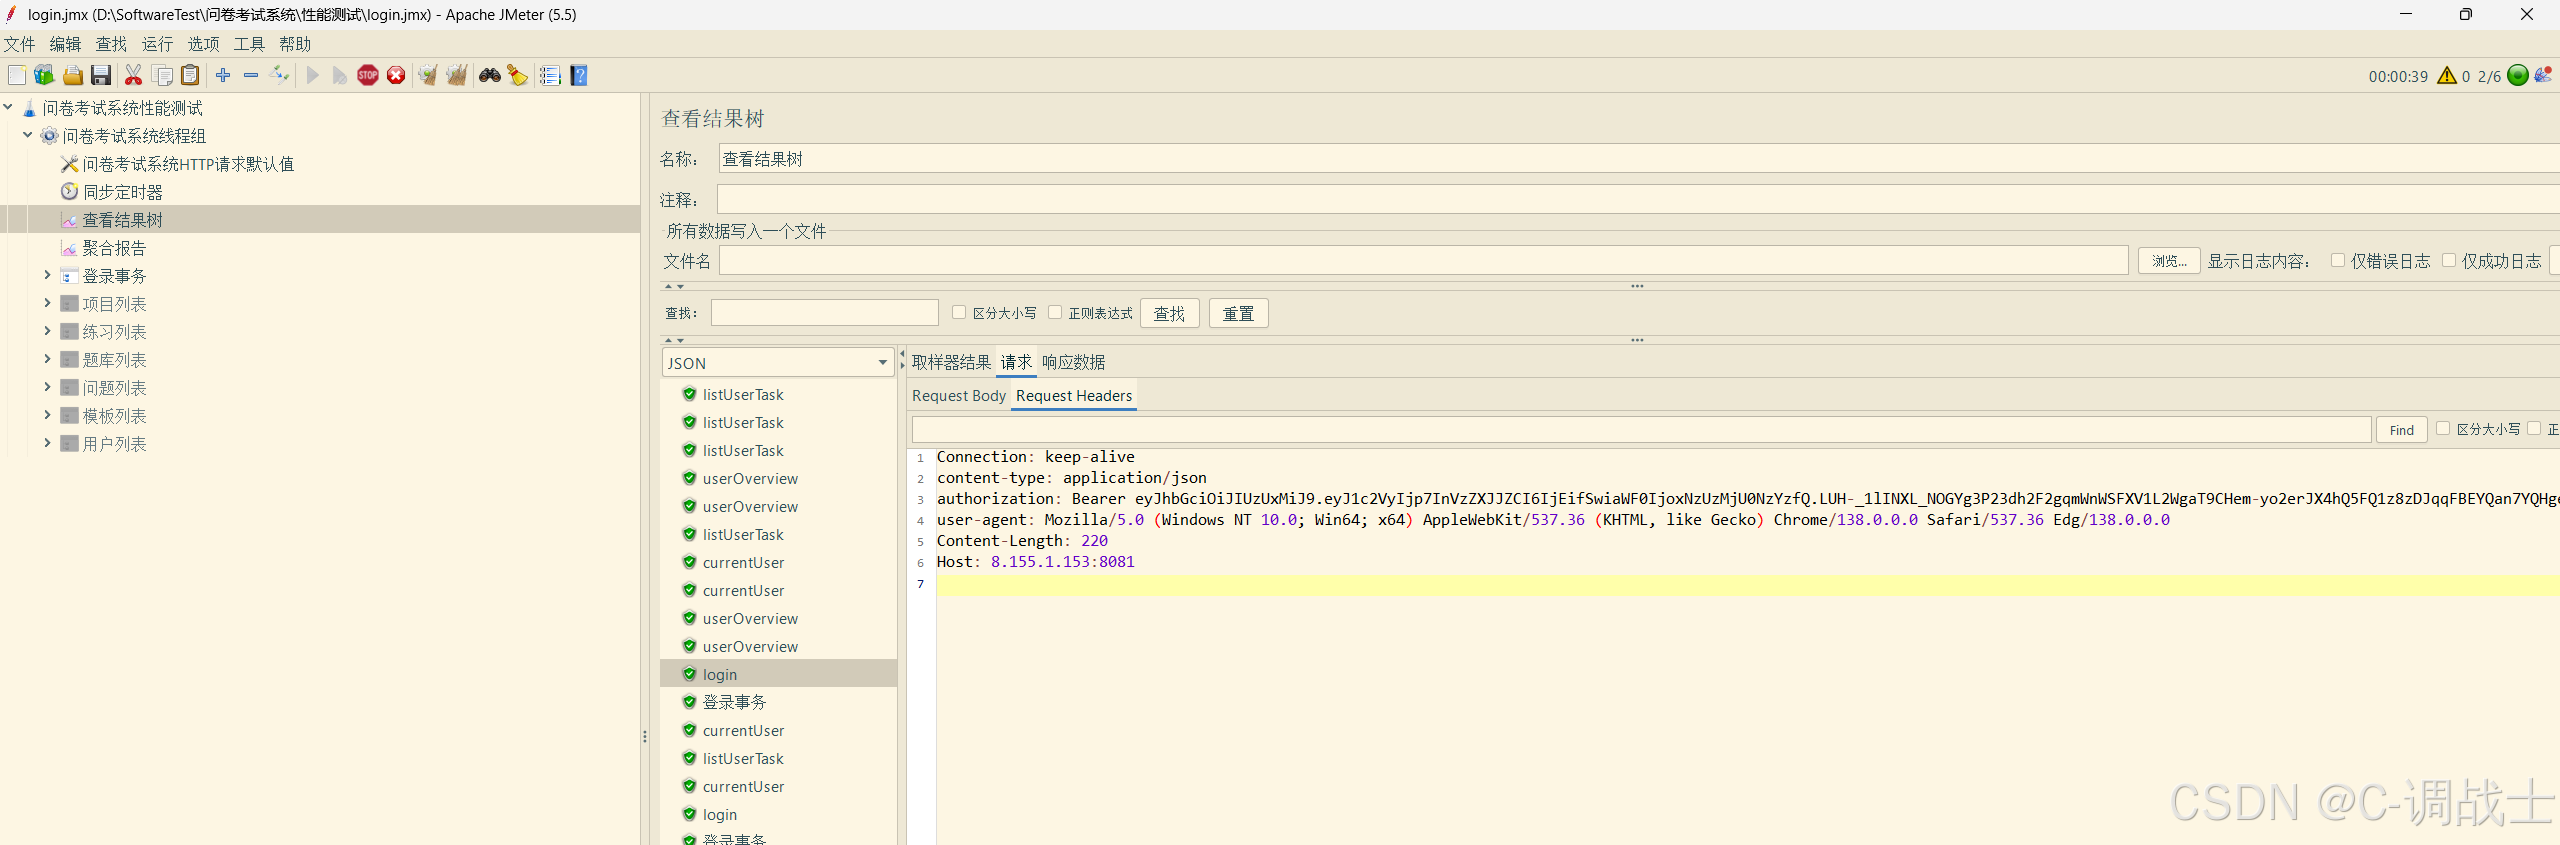
Task: Click the Find button in request panel
Action: pos(2401,430)
